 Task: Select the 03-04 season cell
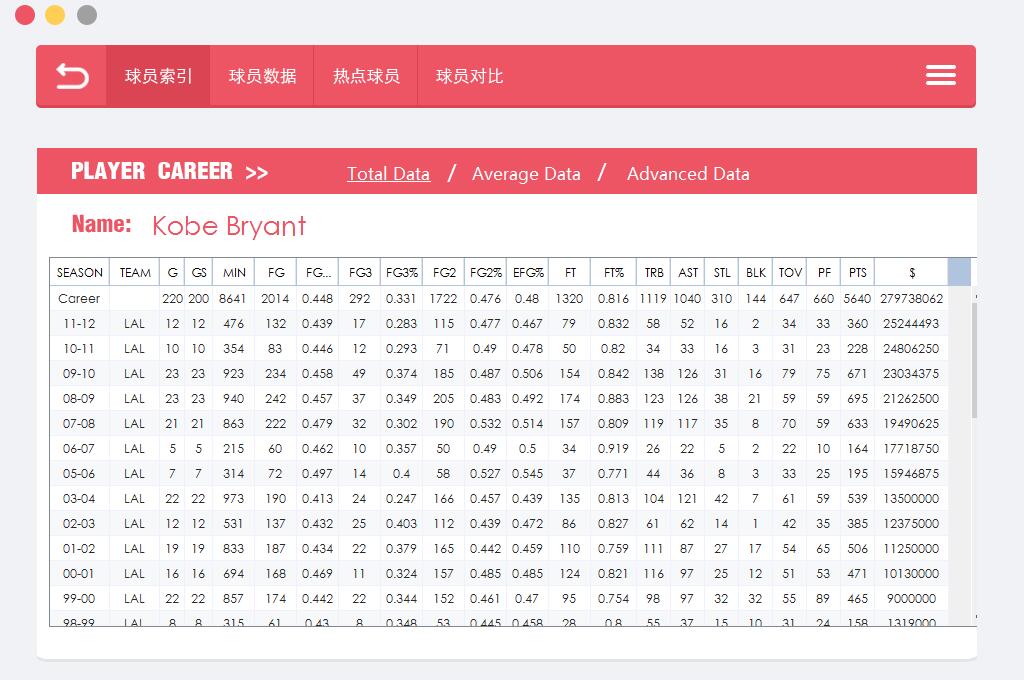[79, 498]
